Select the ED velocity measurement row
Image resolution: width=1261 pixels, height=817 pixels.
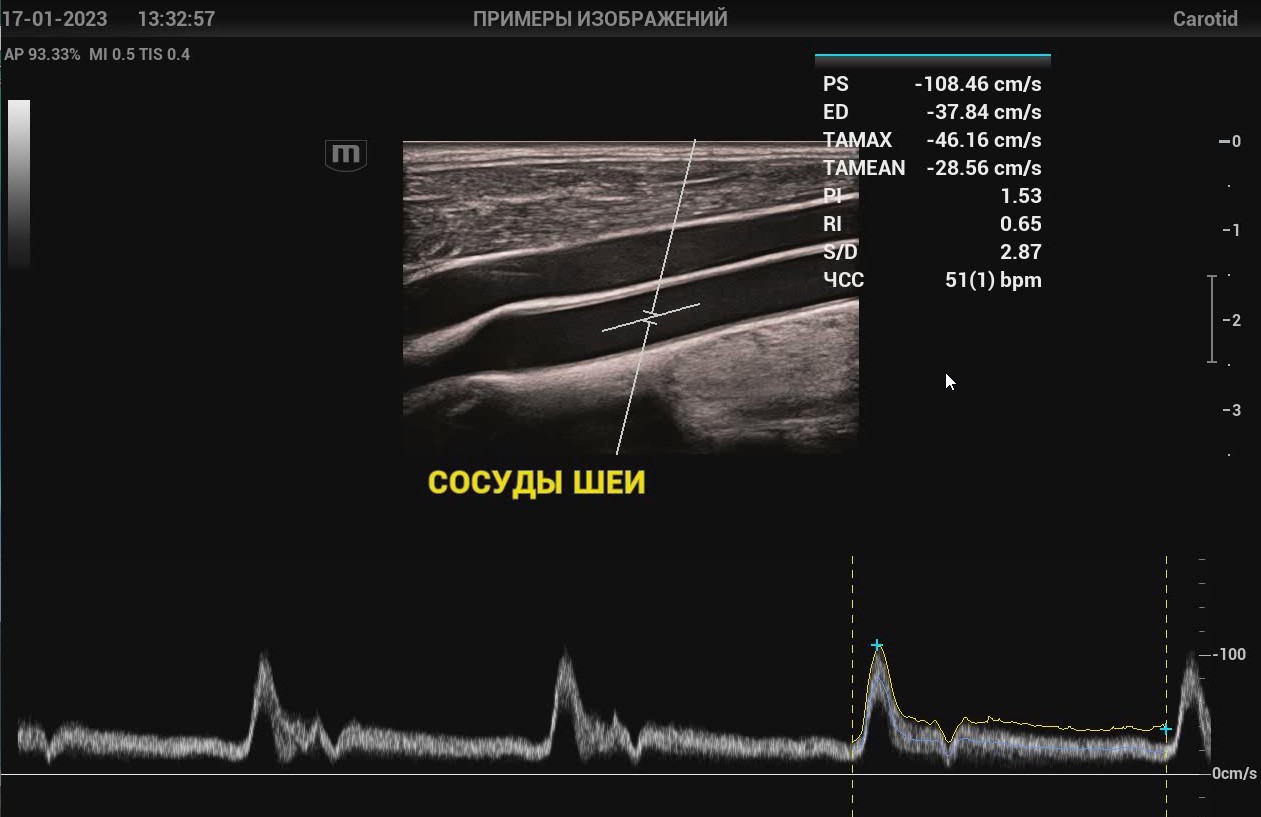[x=932, y=112]
